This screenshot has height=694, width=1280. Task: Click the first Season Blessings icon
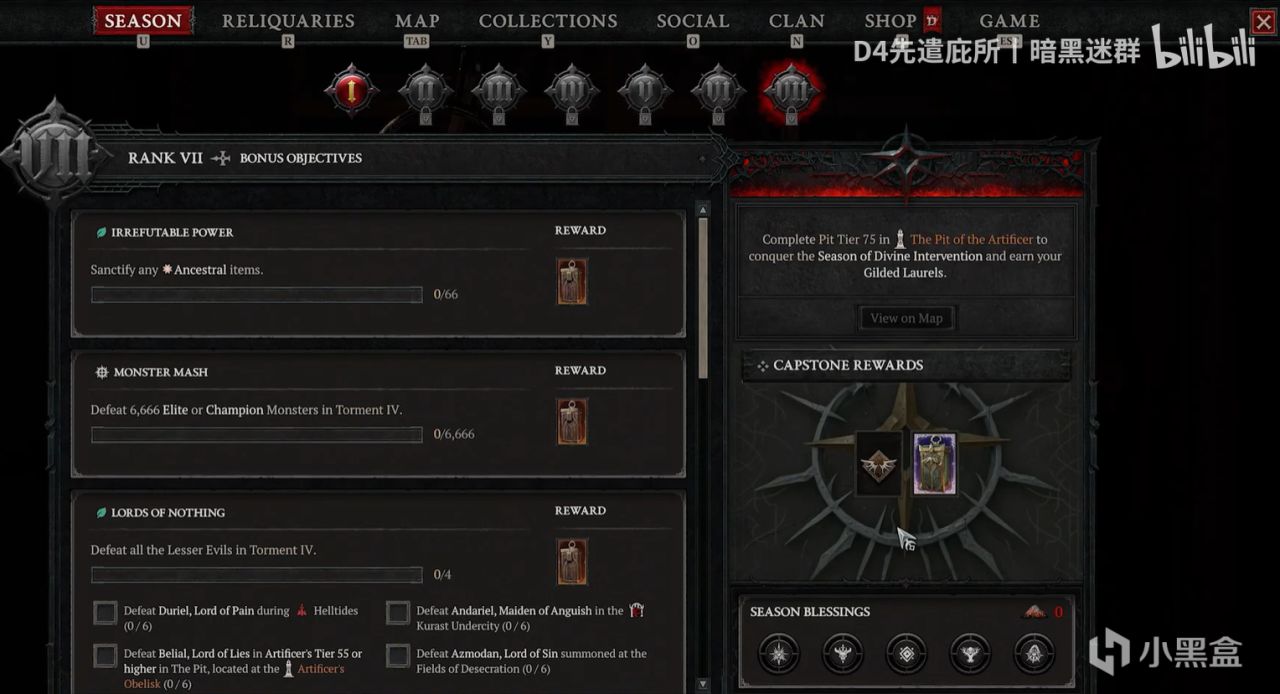(x=778, y=654)
